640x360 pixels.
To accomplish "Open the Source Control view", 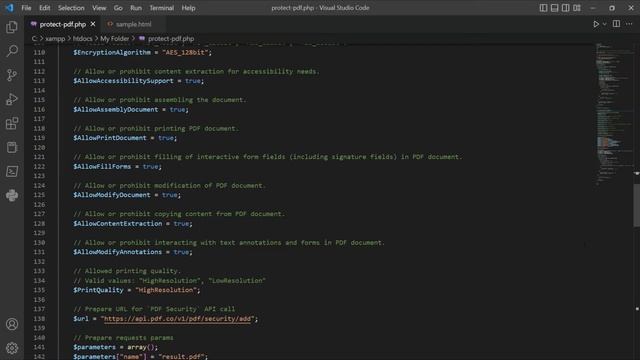I will click(x=12, y=75).
